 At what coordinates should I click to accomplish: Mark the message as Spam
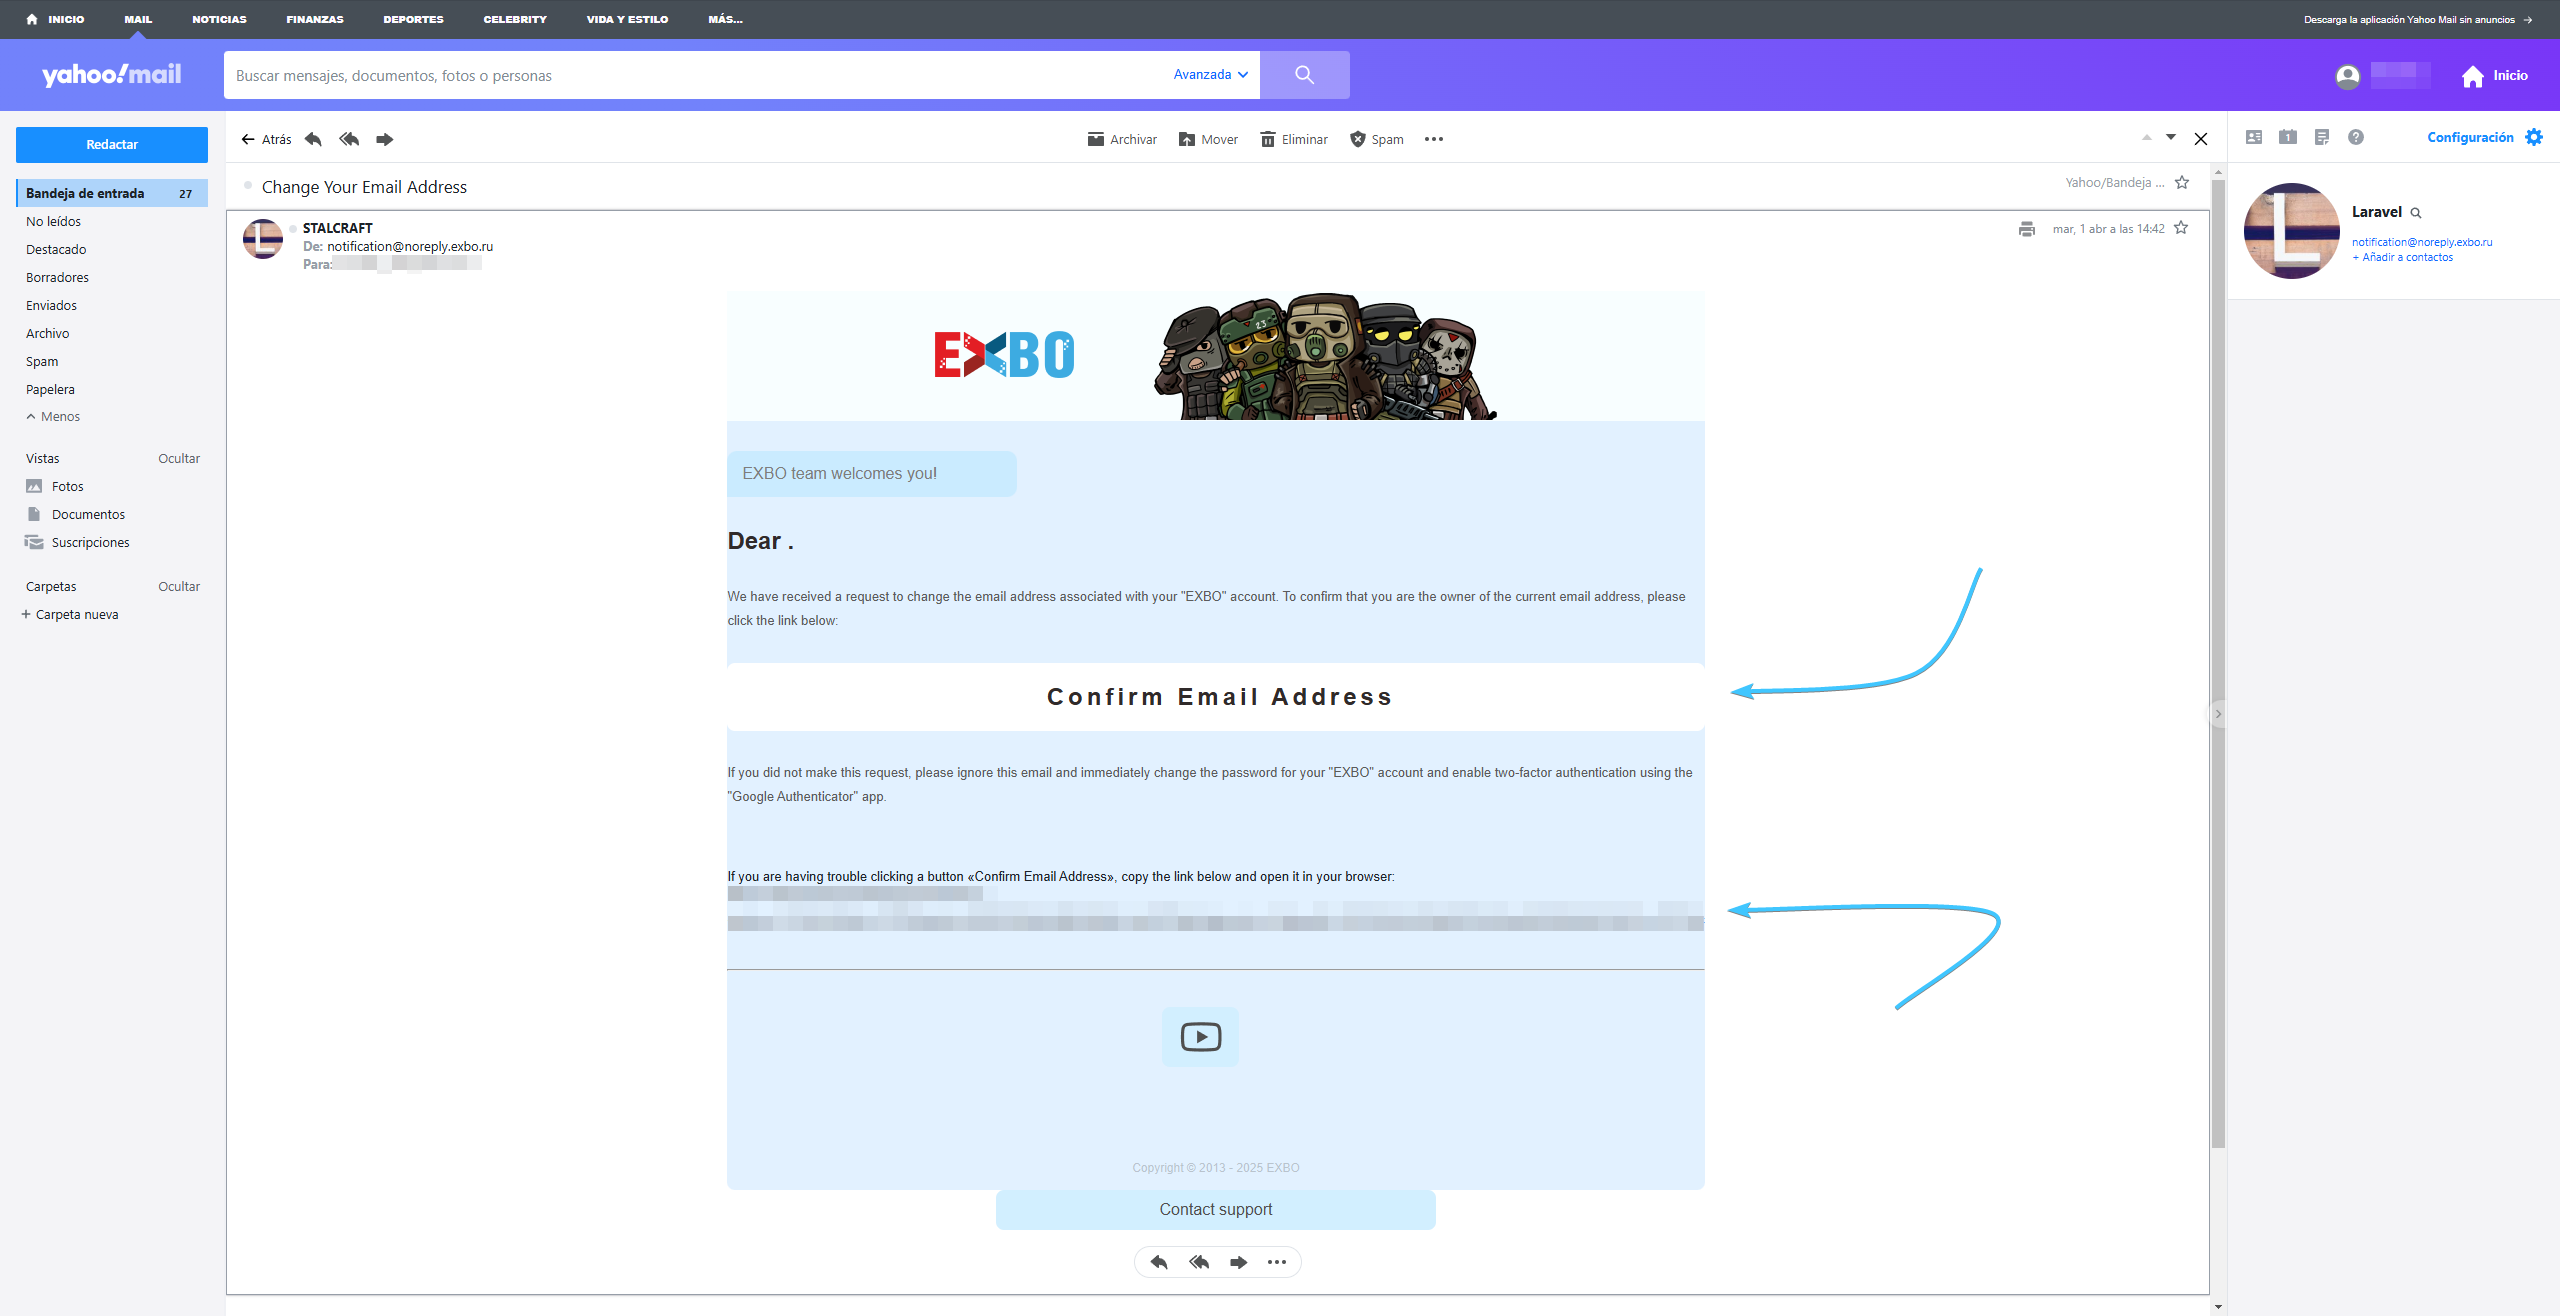coord(1376,139)
